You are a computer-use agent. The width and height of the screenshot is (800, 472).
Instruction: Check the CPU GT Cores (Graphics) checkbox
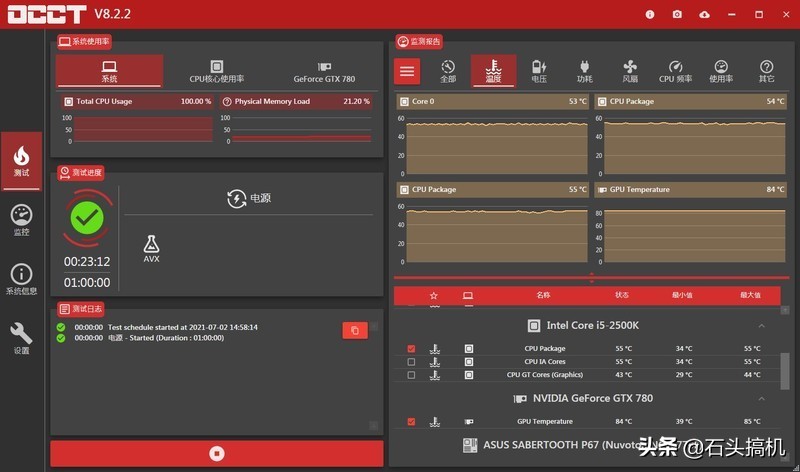(411, 375)
